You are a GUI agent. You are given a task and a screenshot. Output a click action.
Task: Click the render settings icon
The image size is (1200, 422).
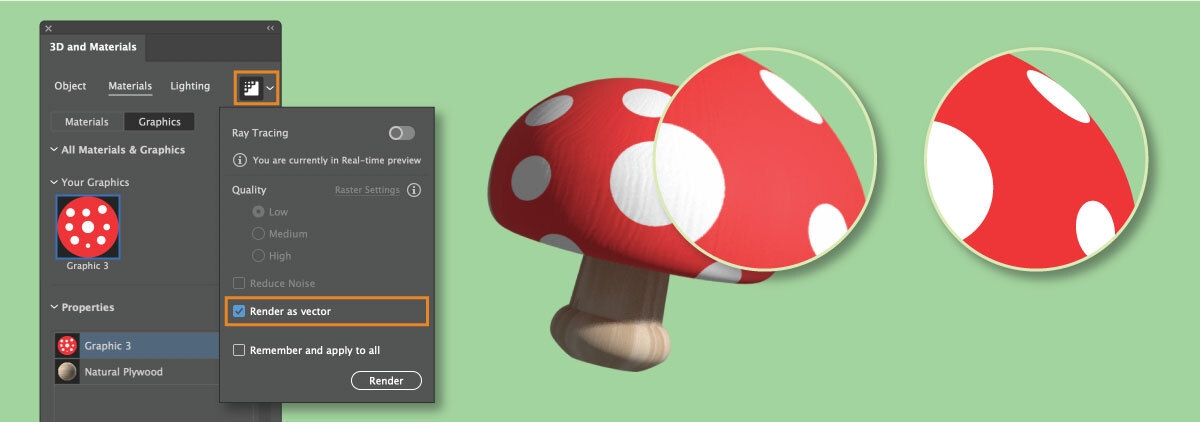[250, 88]
